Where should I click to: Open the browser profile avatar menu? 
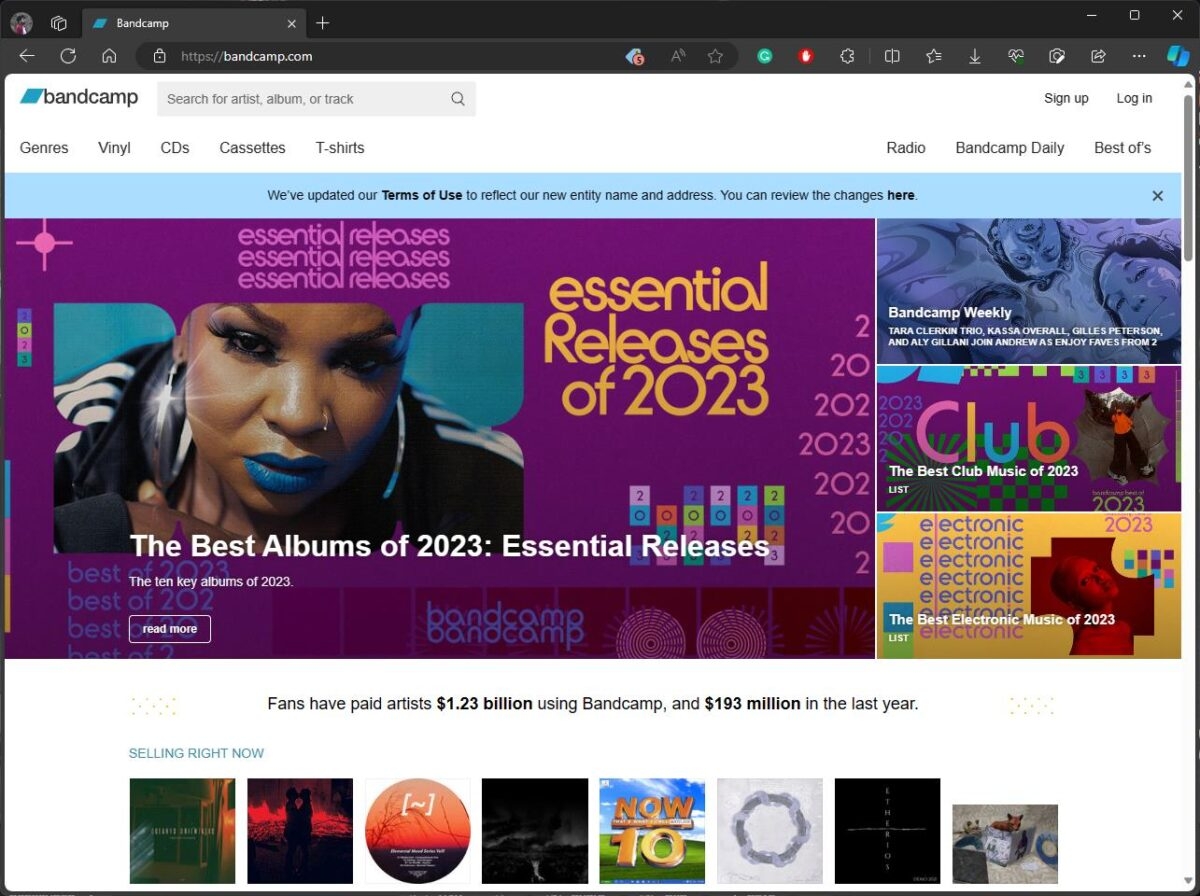point(20,22)
